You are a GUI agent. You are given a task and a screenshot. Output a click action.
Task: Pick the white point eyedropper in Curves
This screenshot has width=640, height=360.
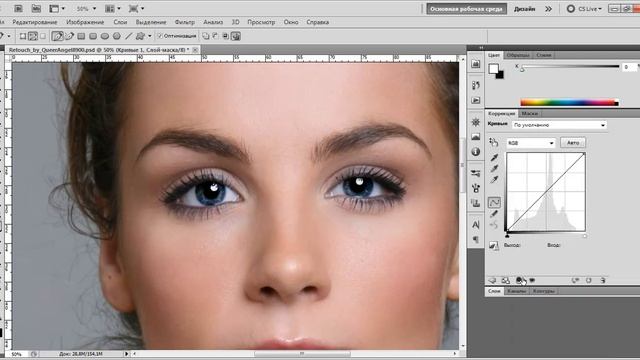[494, 180]
